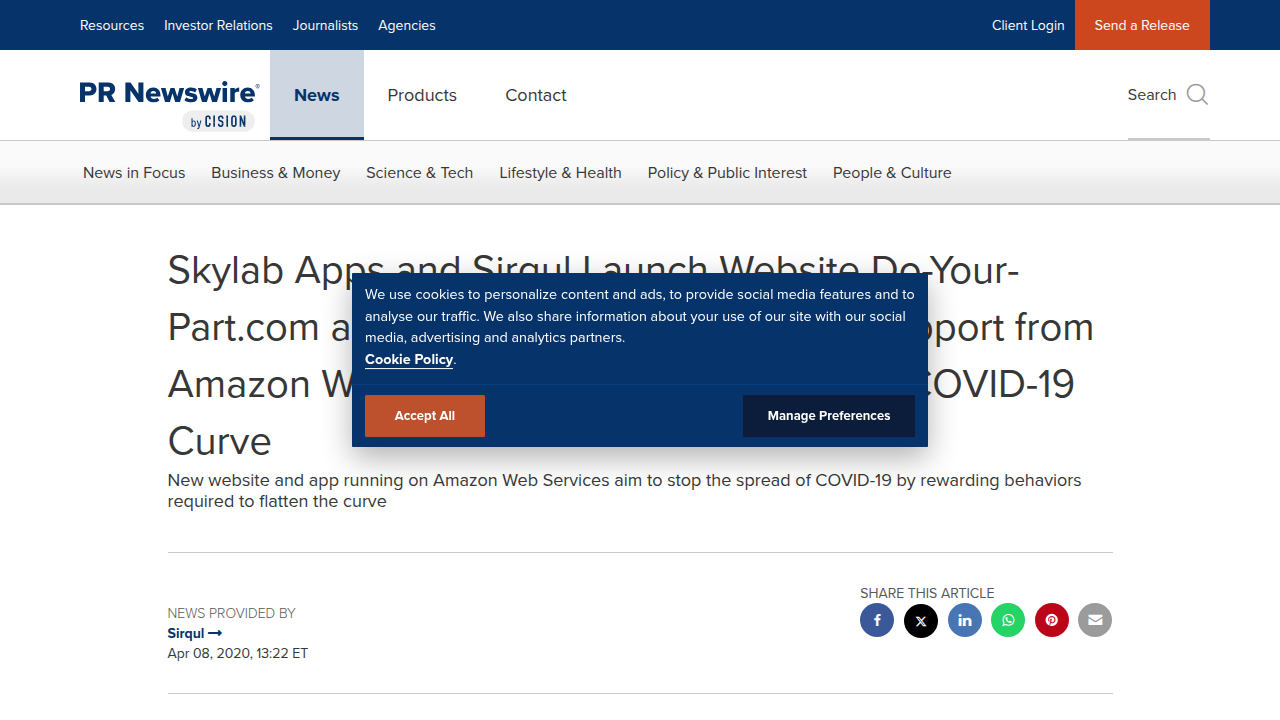1280x720 pixels.
Task: Open the Products menu
Action: pyautogui.click(x=422, y=95)
